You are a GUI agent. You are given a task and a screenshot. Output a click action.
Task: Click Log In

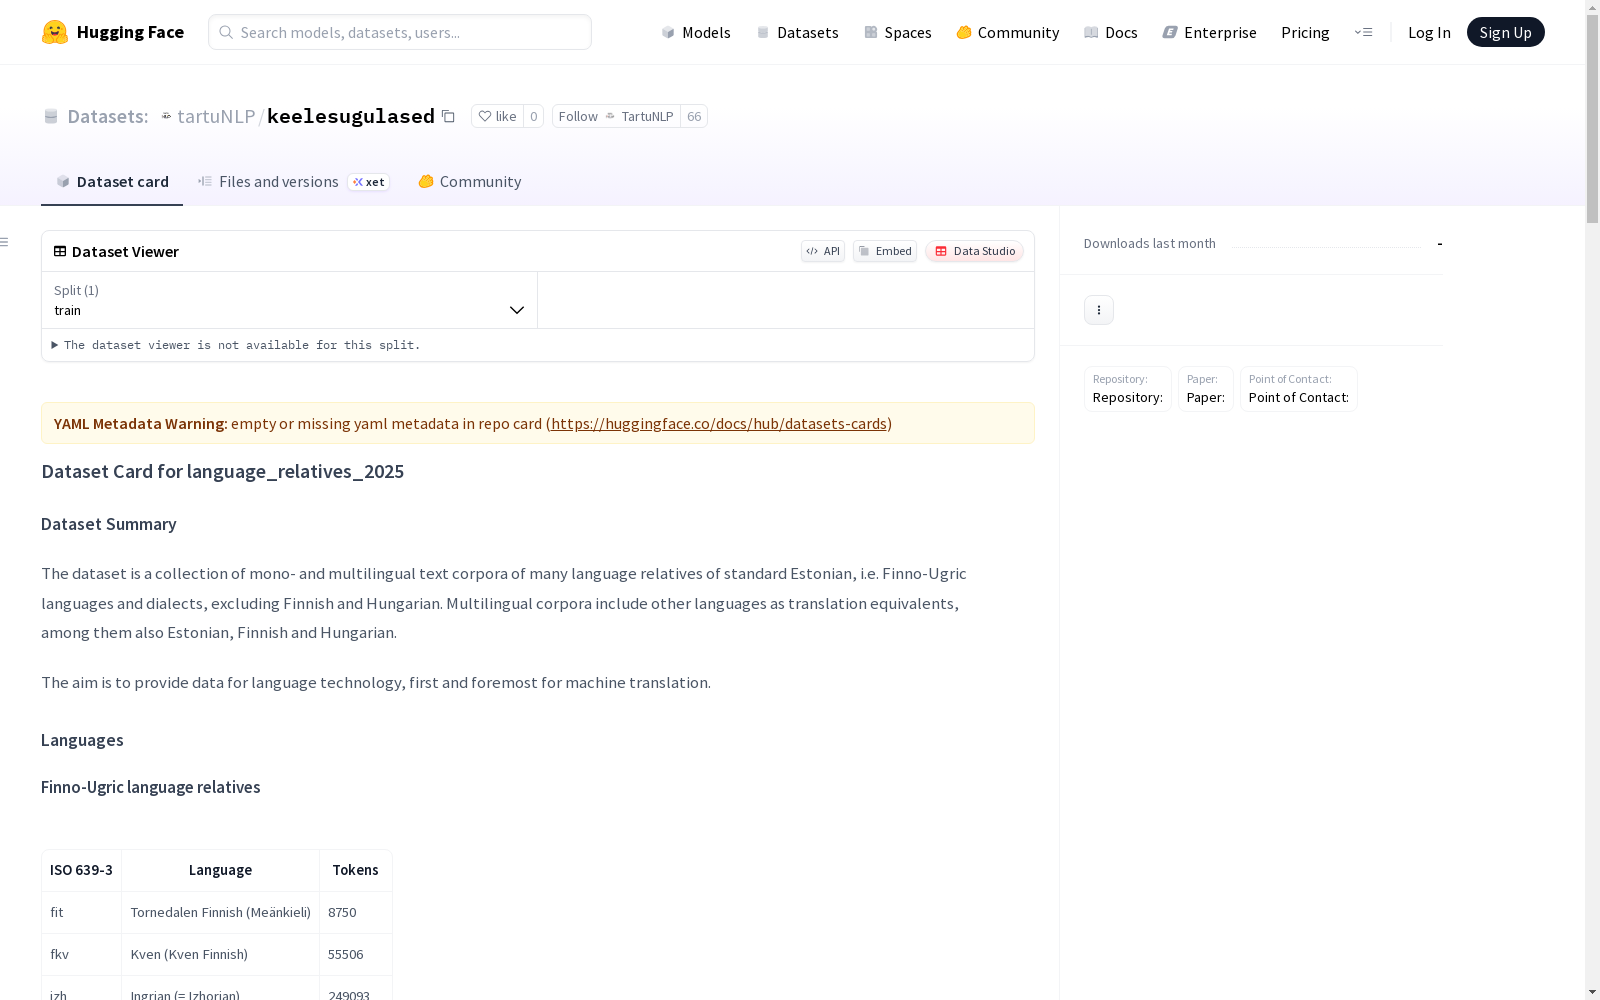pyautogui.click(x=1429, y=32)
